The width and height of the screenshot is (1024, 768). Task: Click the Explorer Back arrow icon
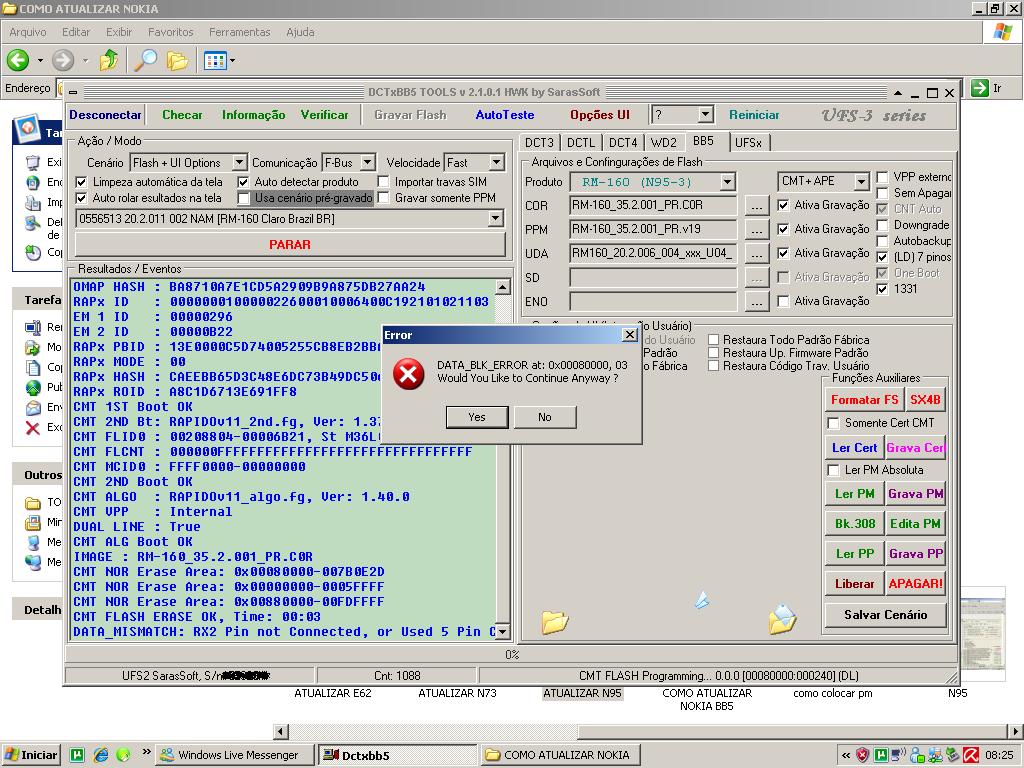click(x=18, y=61)
